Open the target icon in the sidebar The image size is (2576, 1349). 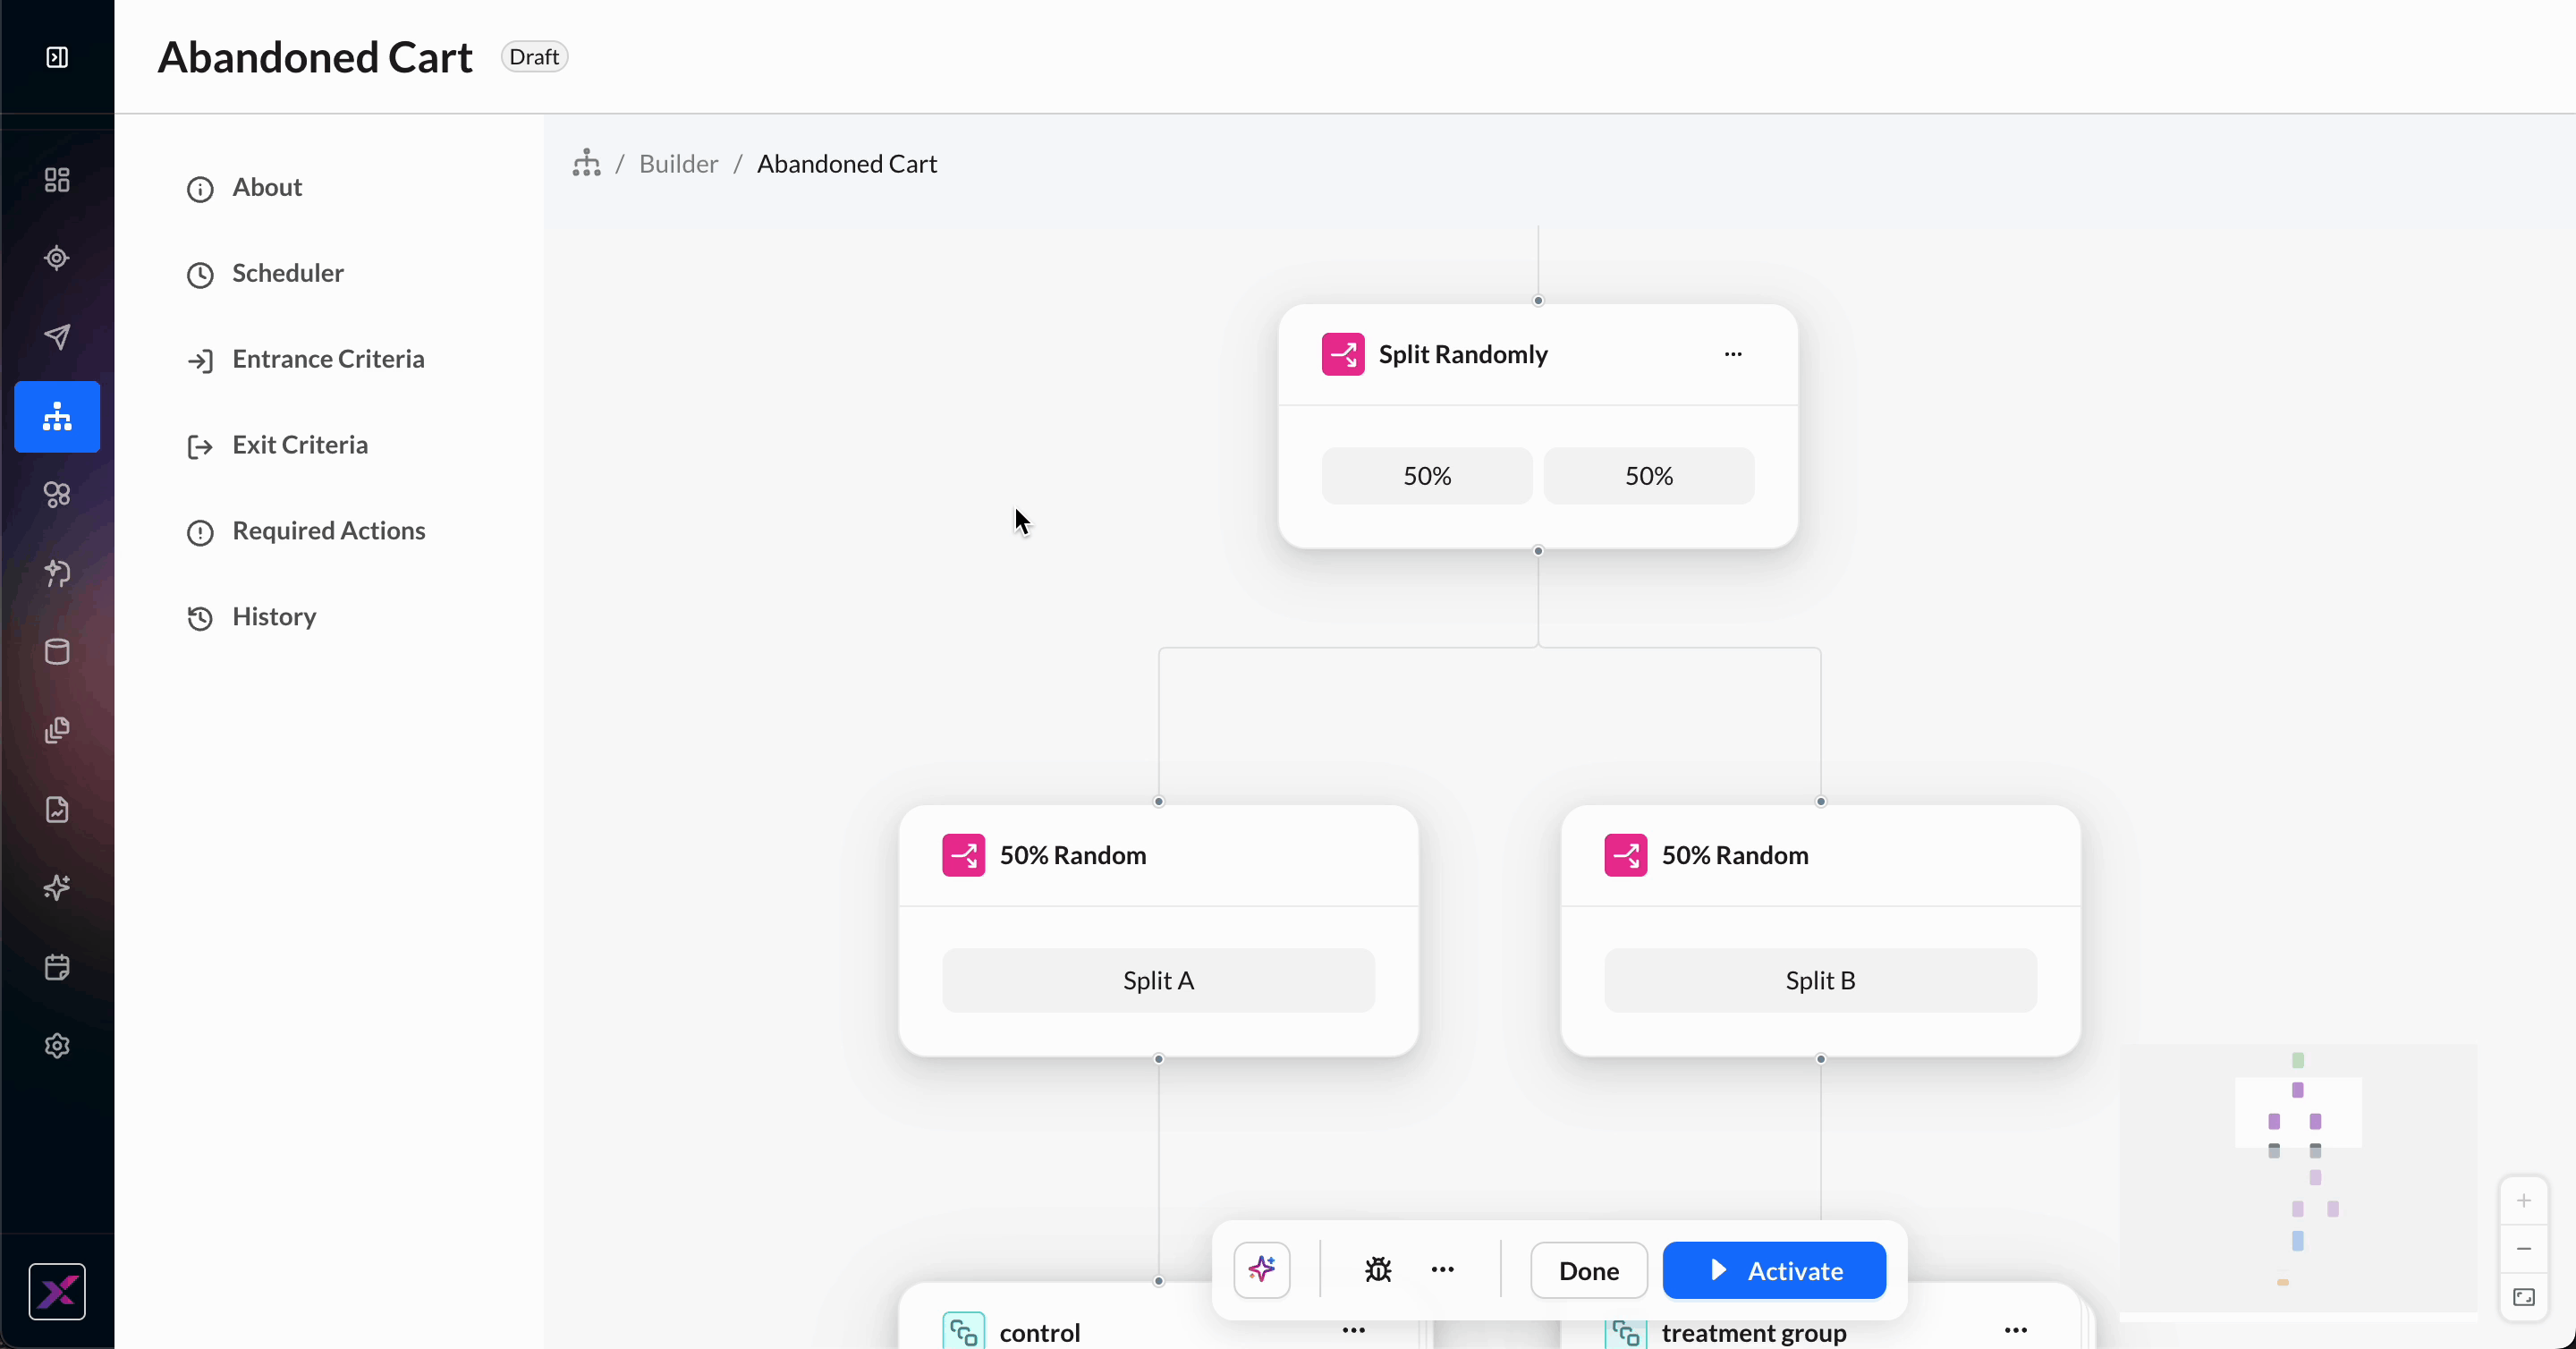tap(57, 258)
